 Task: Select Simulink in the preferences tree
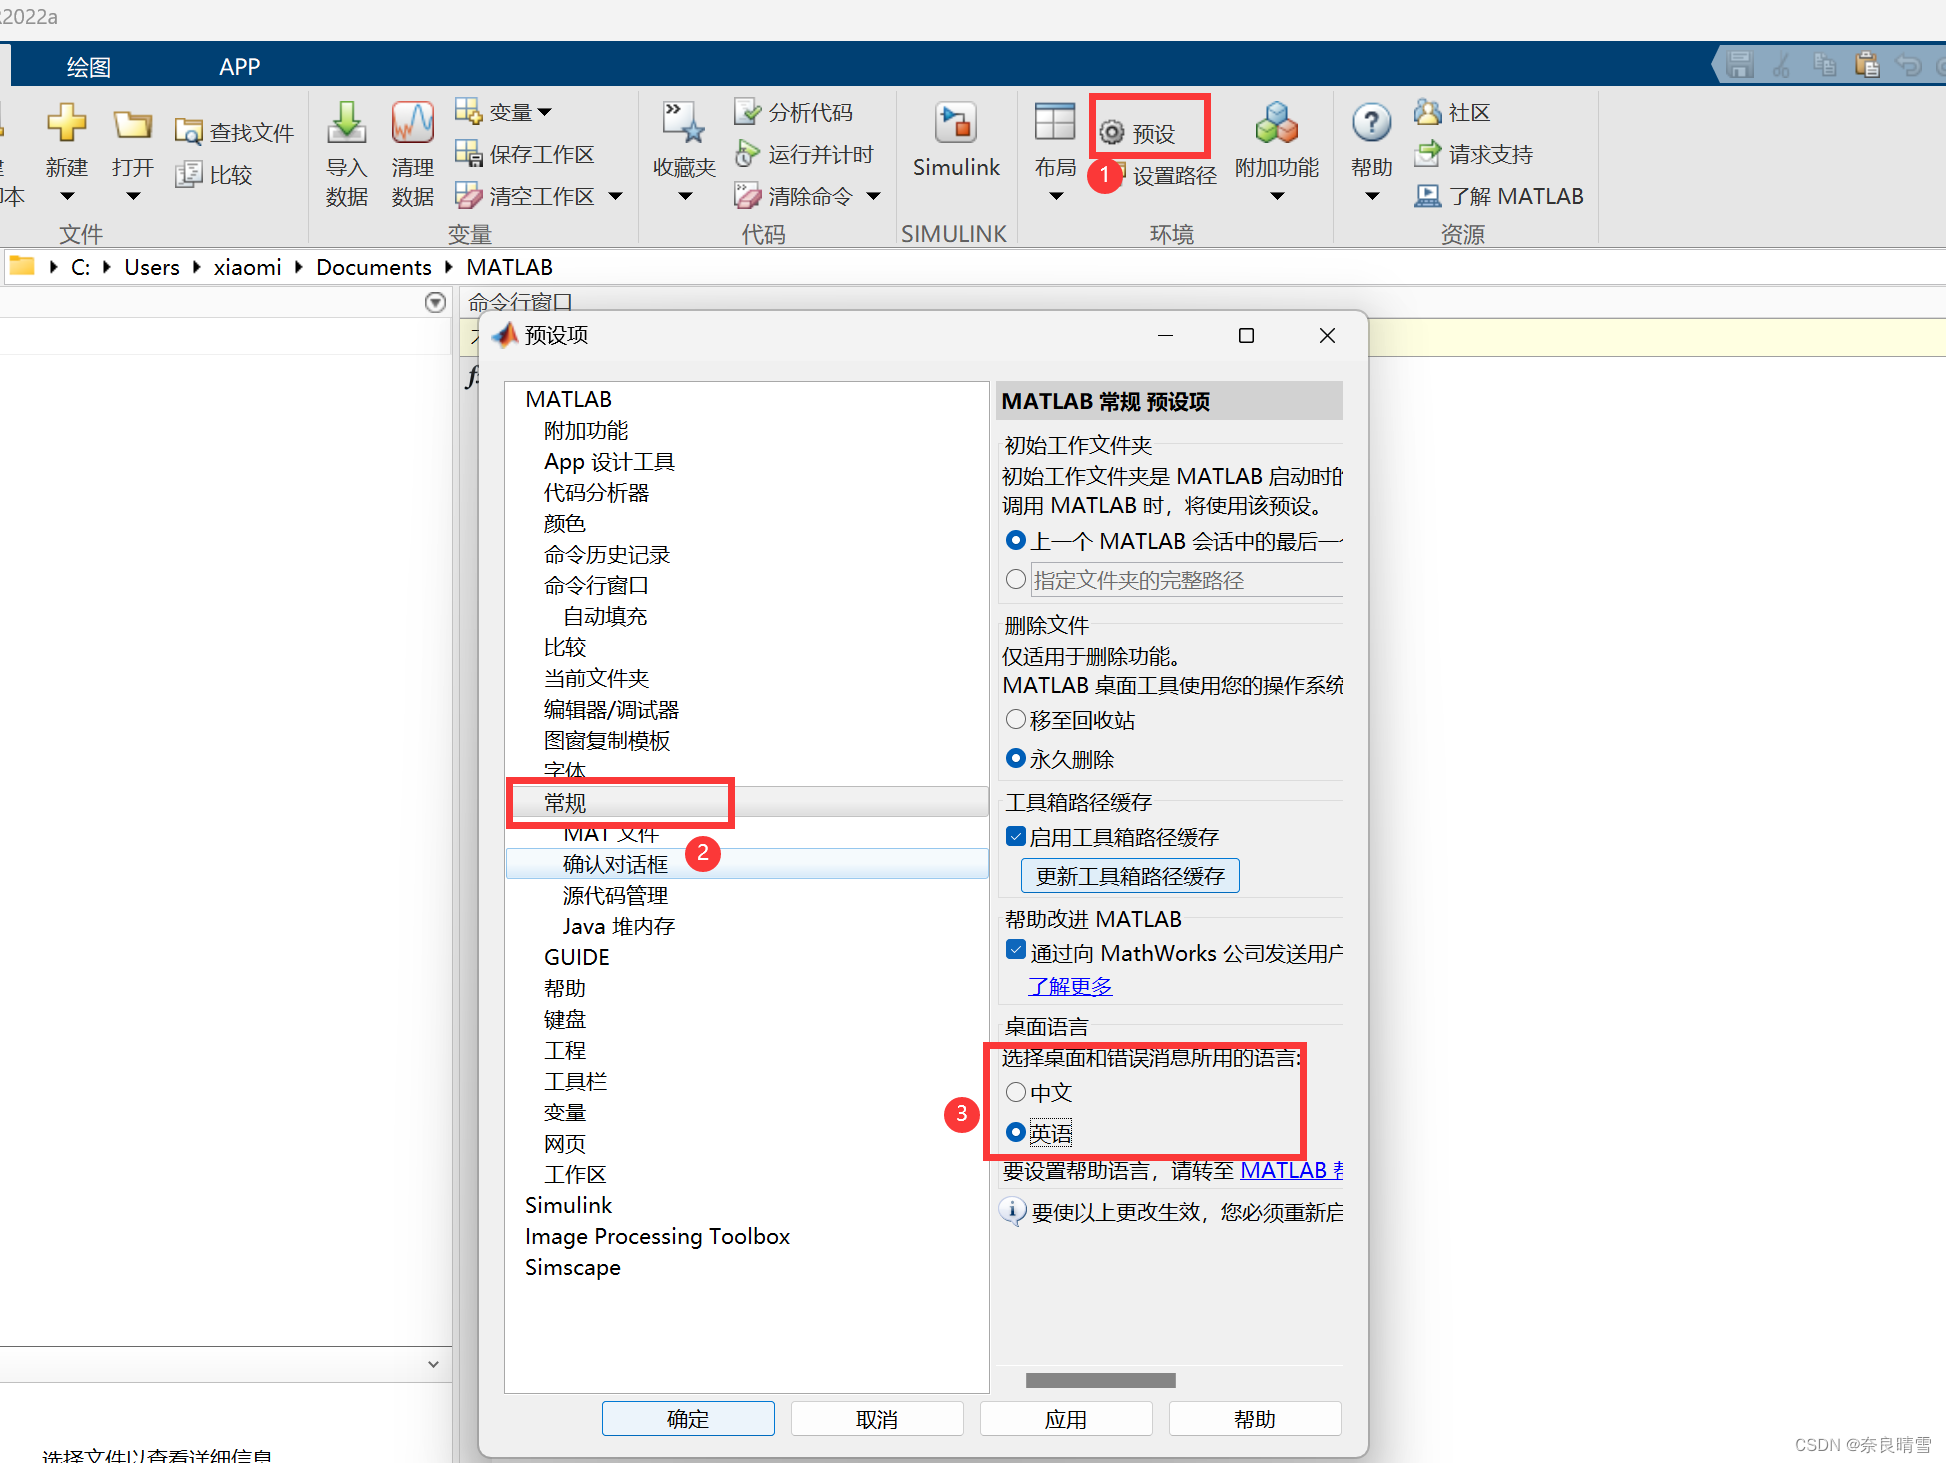click(x=568, y=1205)
